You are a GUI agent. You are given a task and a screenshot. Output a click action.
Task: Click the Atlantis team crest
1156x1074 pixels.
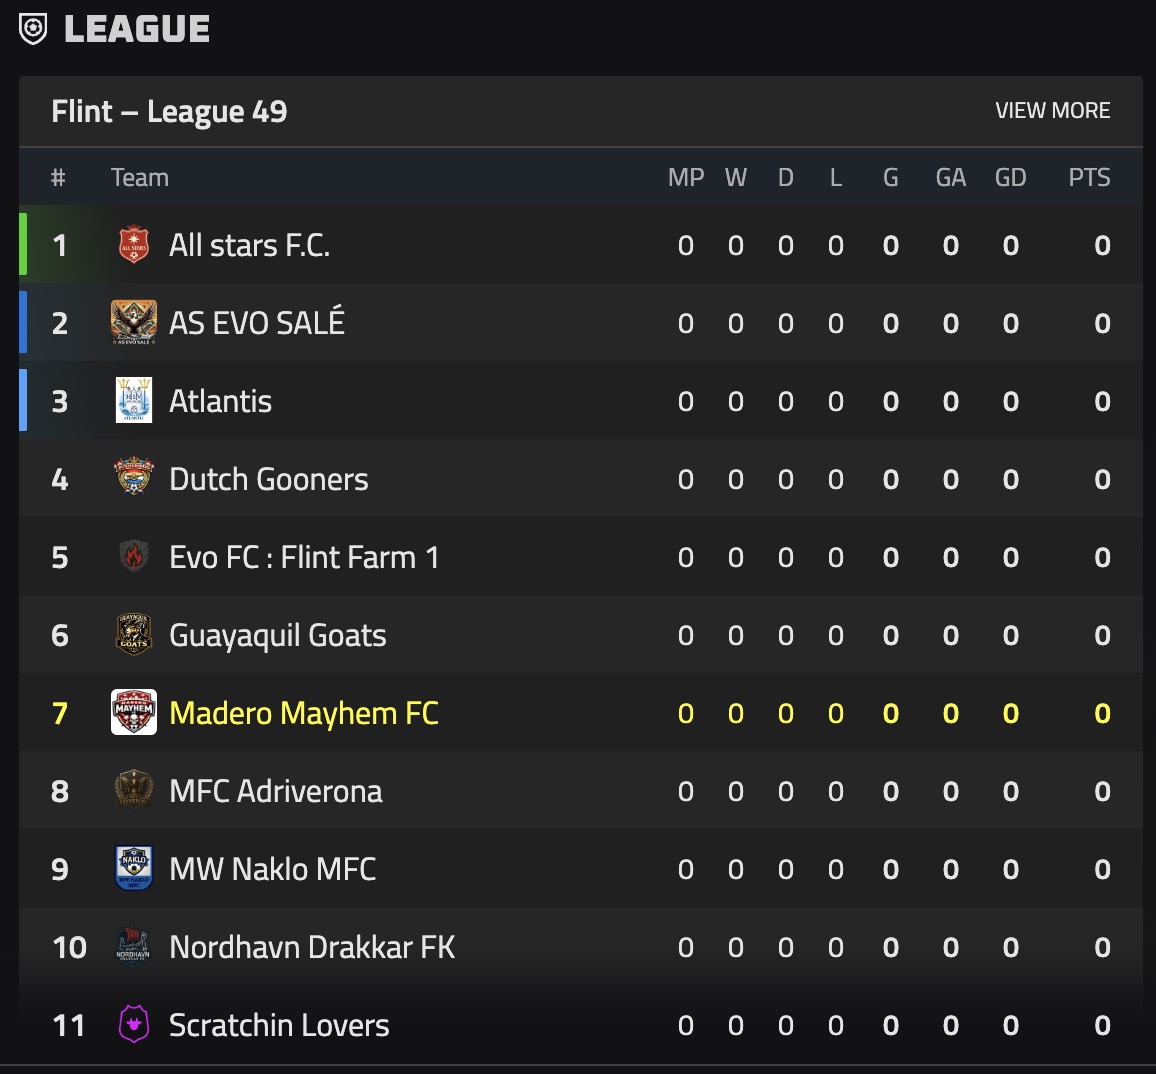pyautogui.click(x=134, y=401)
